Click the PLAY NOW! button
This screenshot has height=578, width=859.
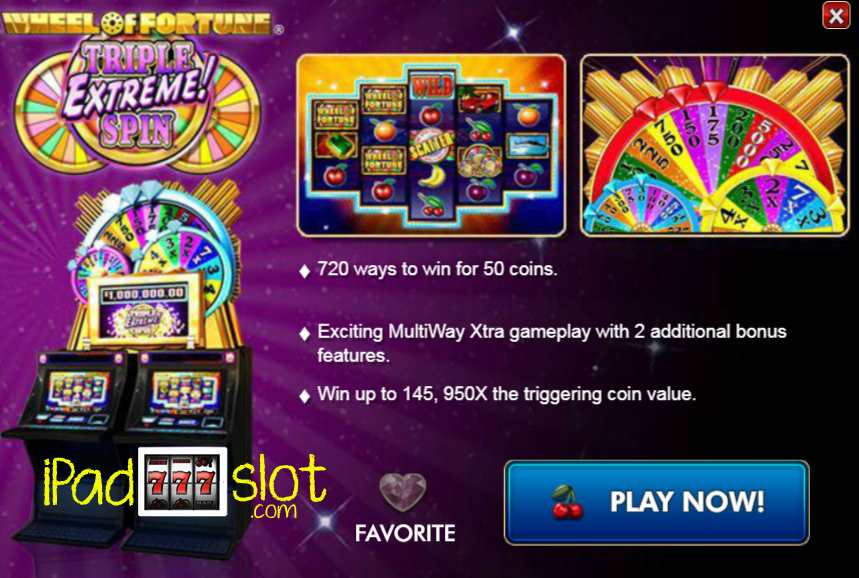pyautogui.click(x=656, y=502)
